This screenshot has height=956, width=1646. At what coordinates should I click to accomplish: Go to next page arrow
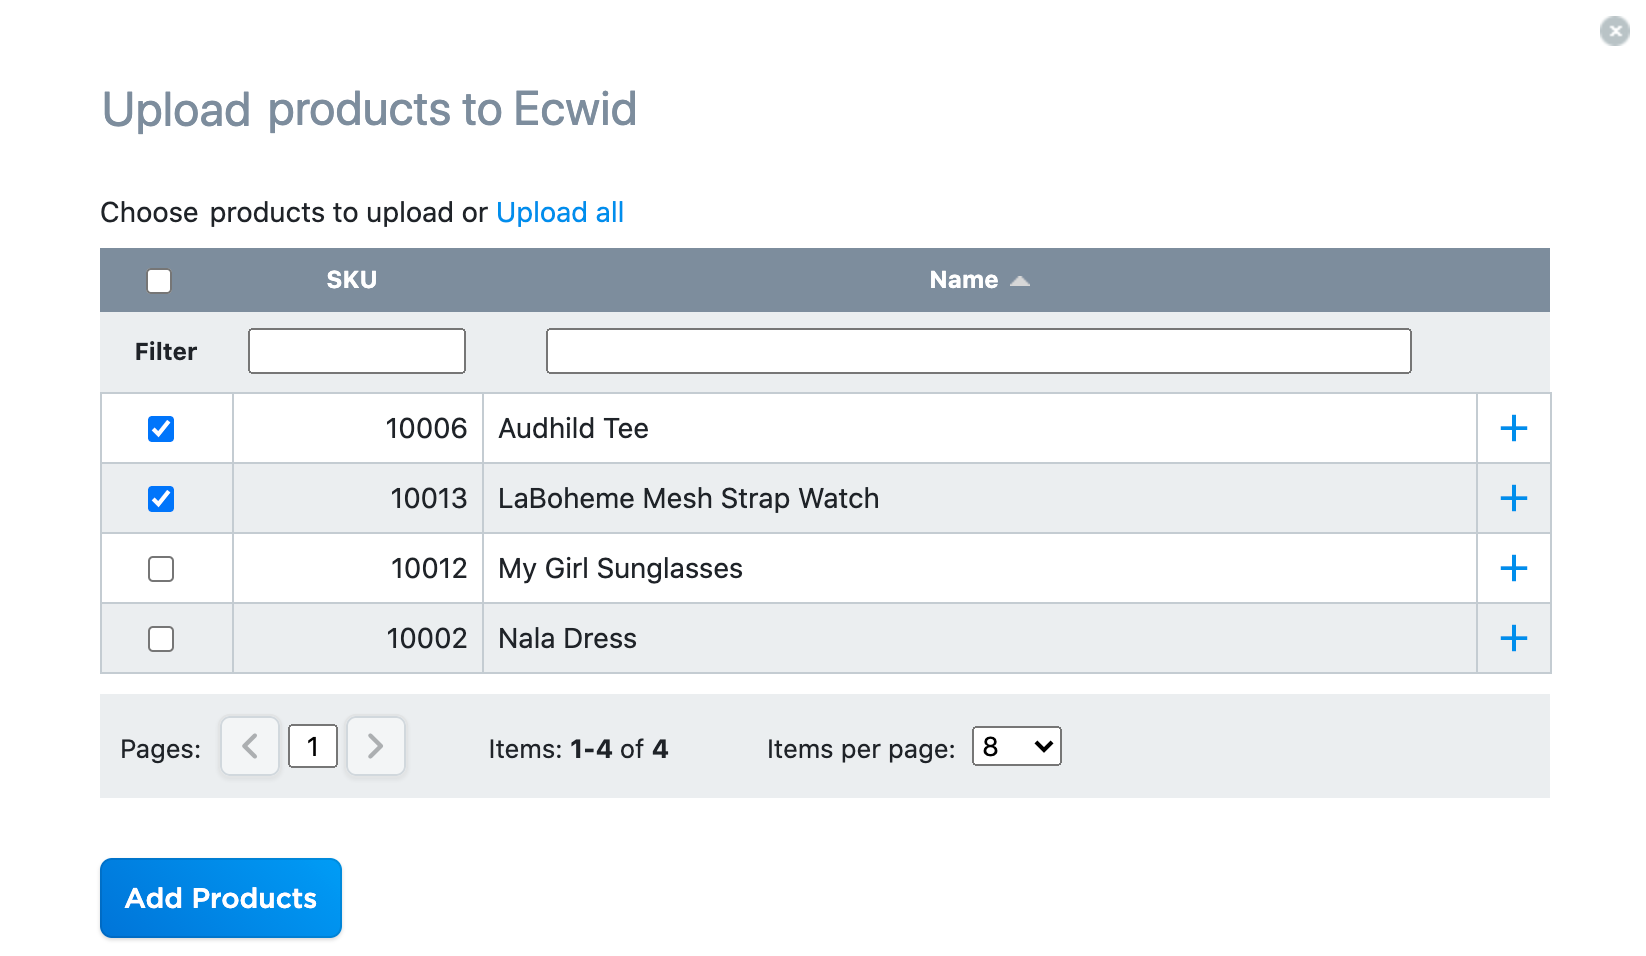tap(375, 746)
